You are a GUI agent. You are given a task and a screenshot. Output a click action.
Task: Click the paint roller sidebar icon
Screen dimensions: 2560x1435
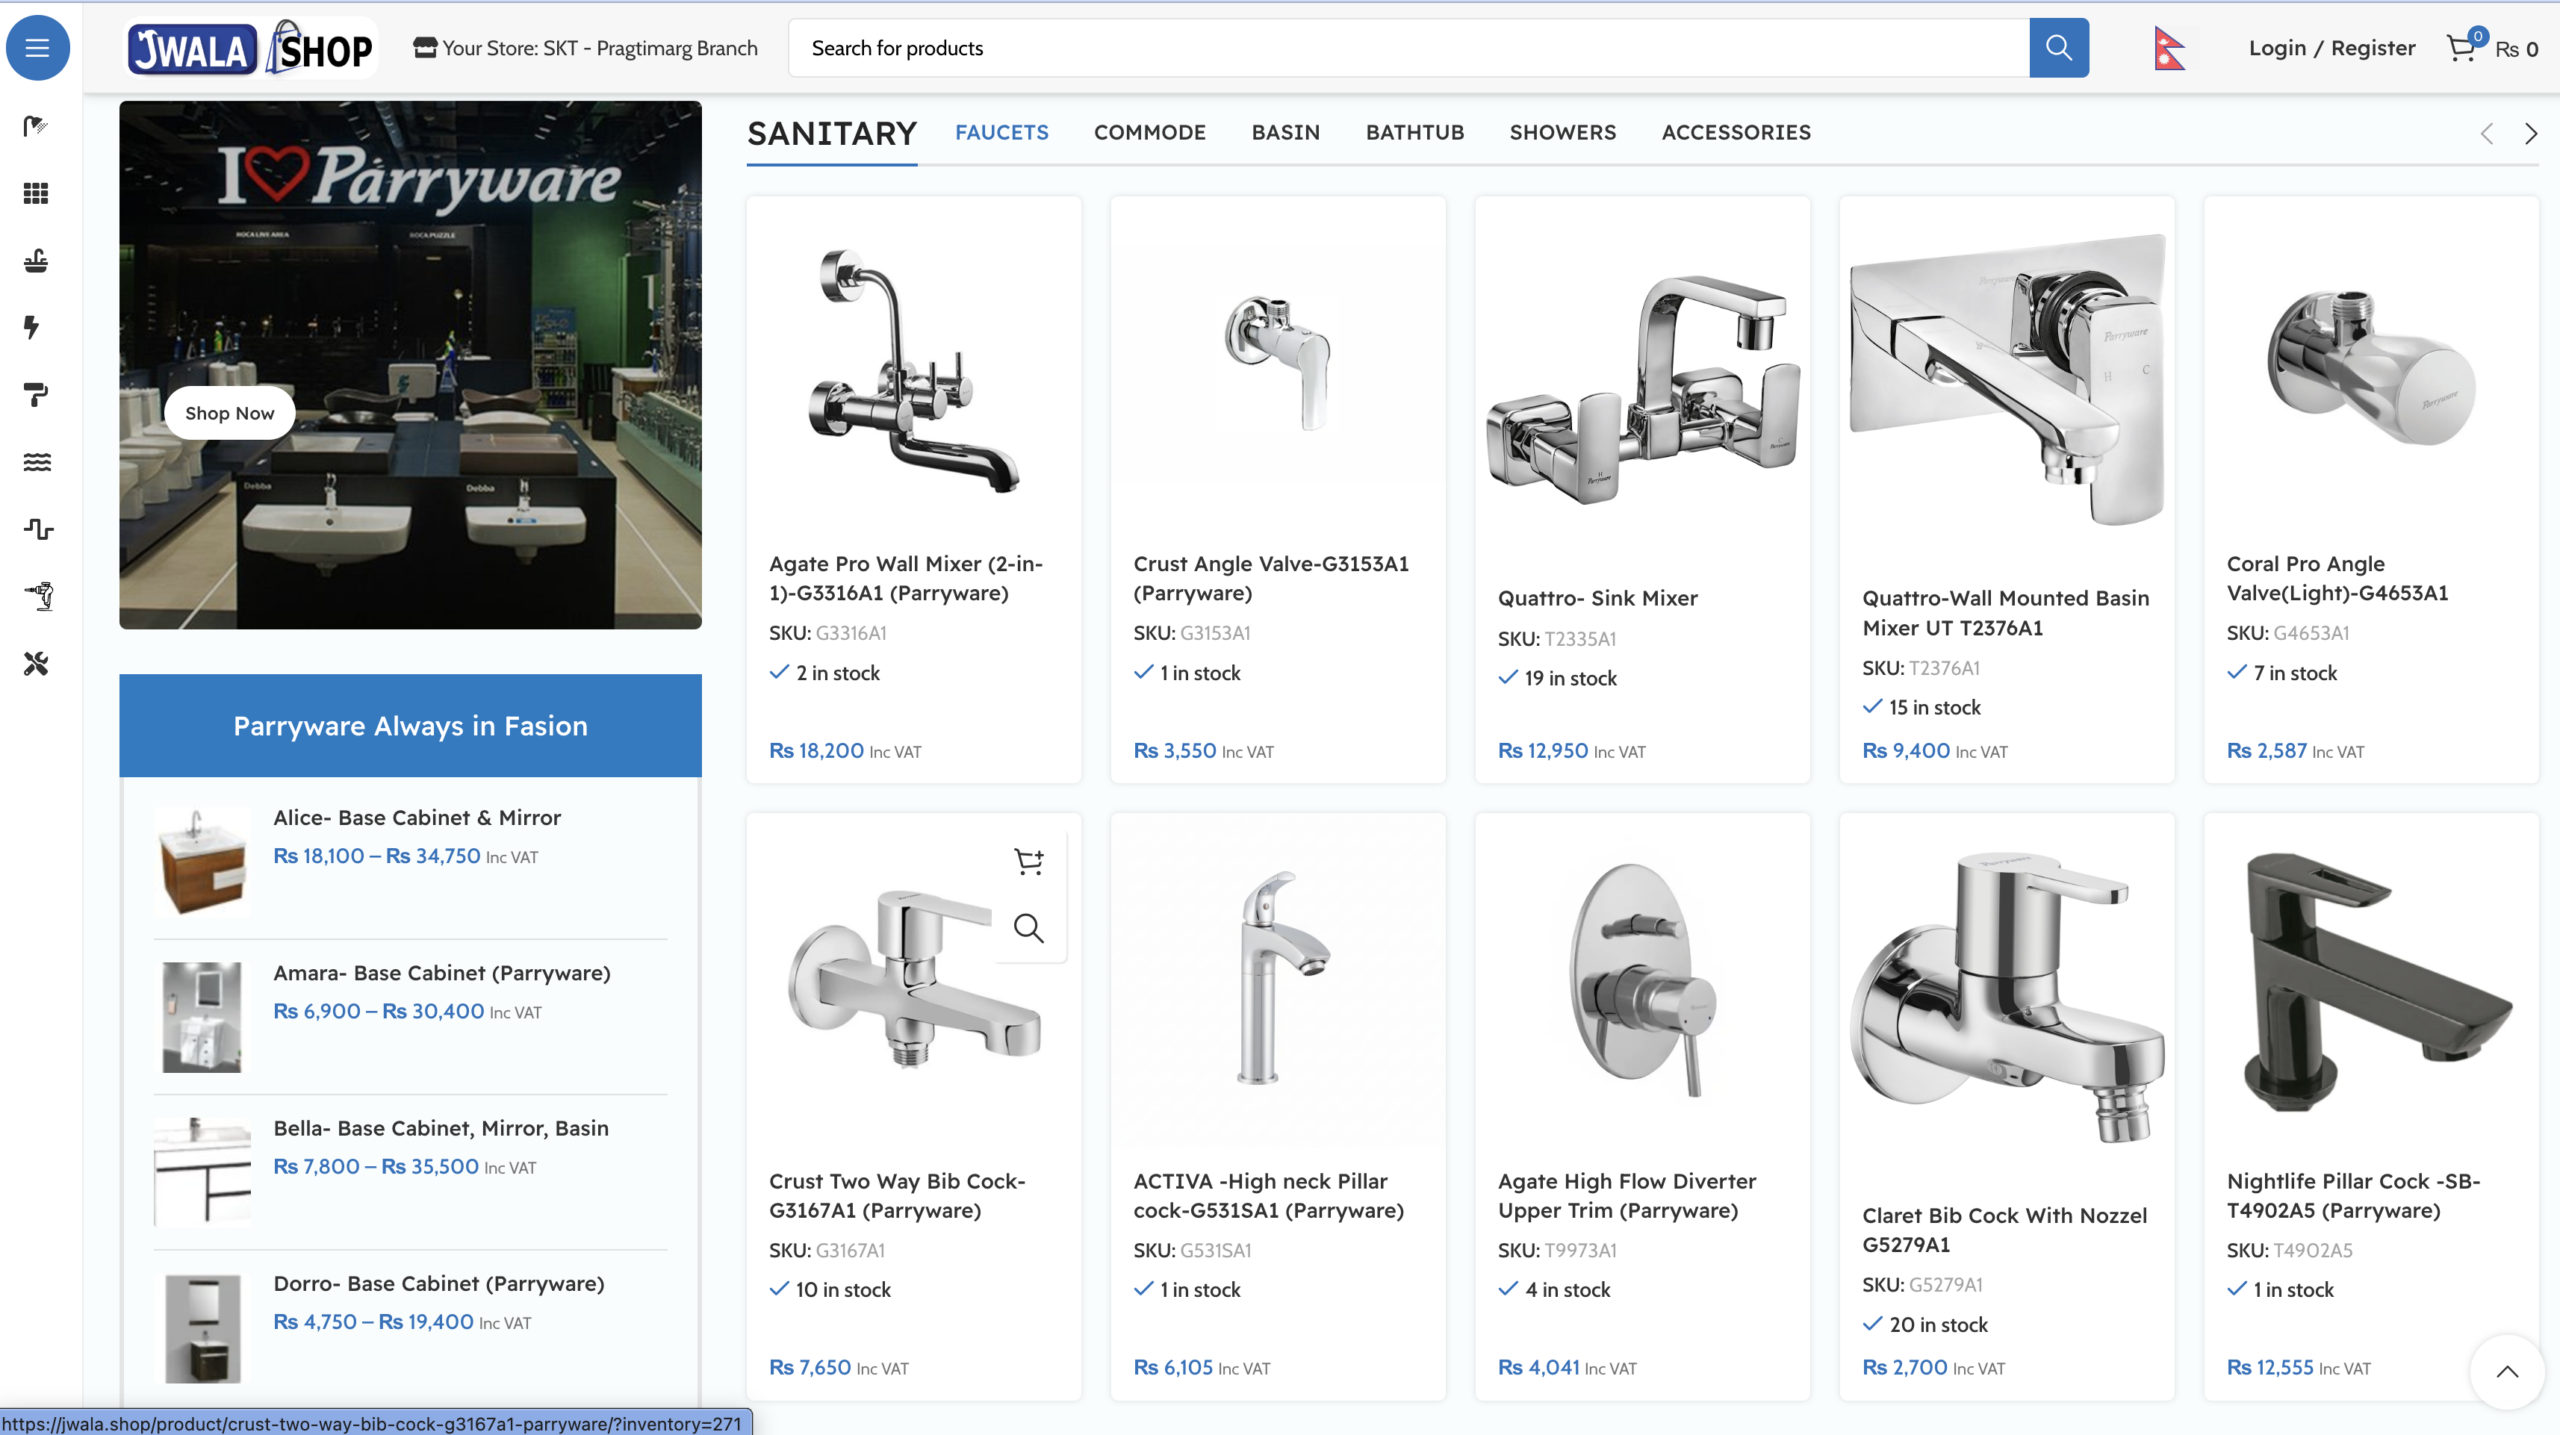(36, 395)
